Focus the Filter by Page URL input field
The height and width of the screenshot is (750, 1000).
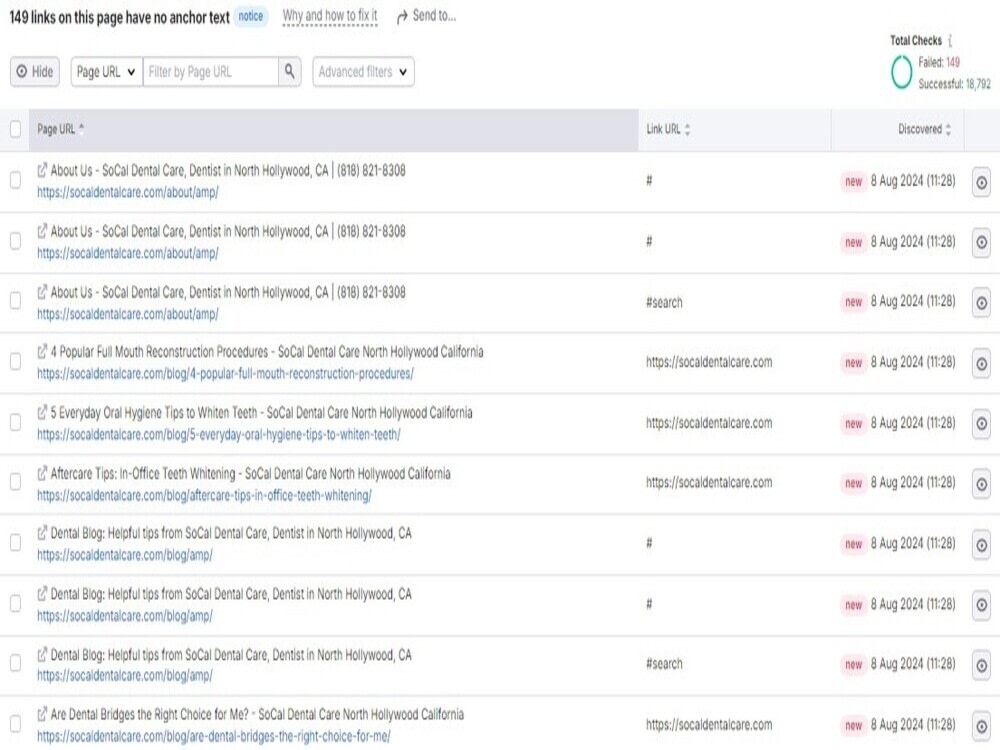tap(210, 71)
